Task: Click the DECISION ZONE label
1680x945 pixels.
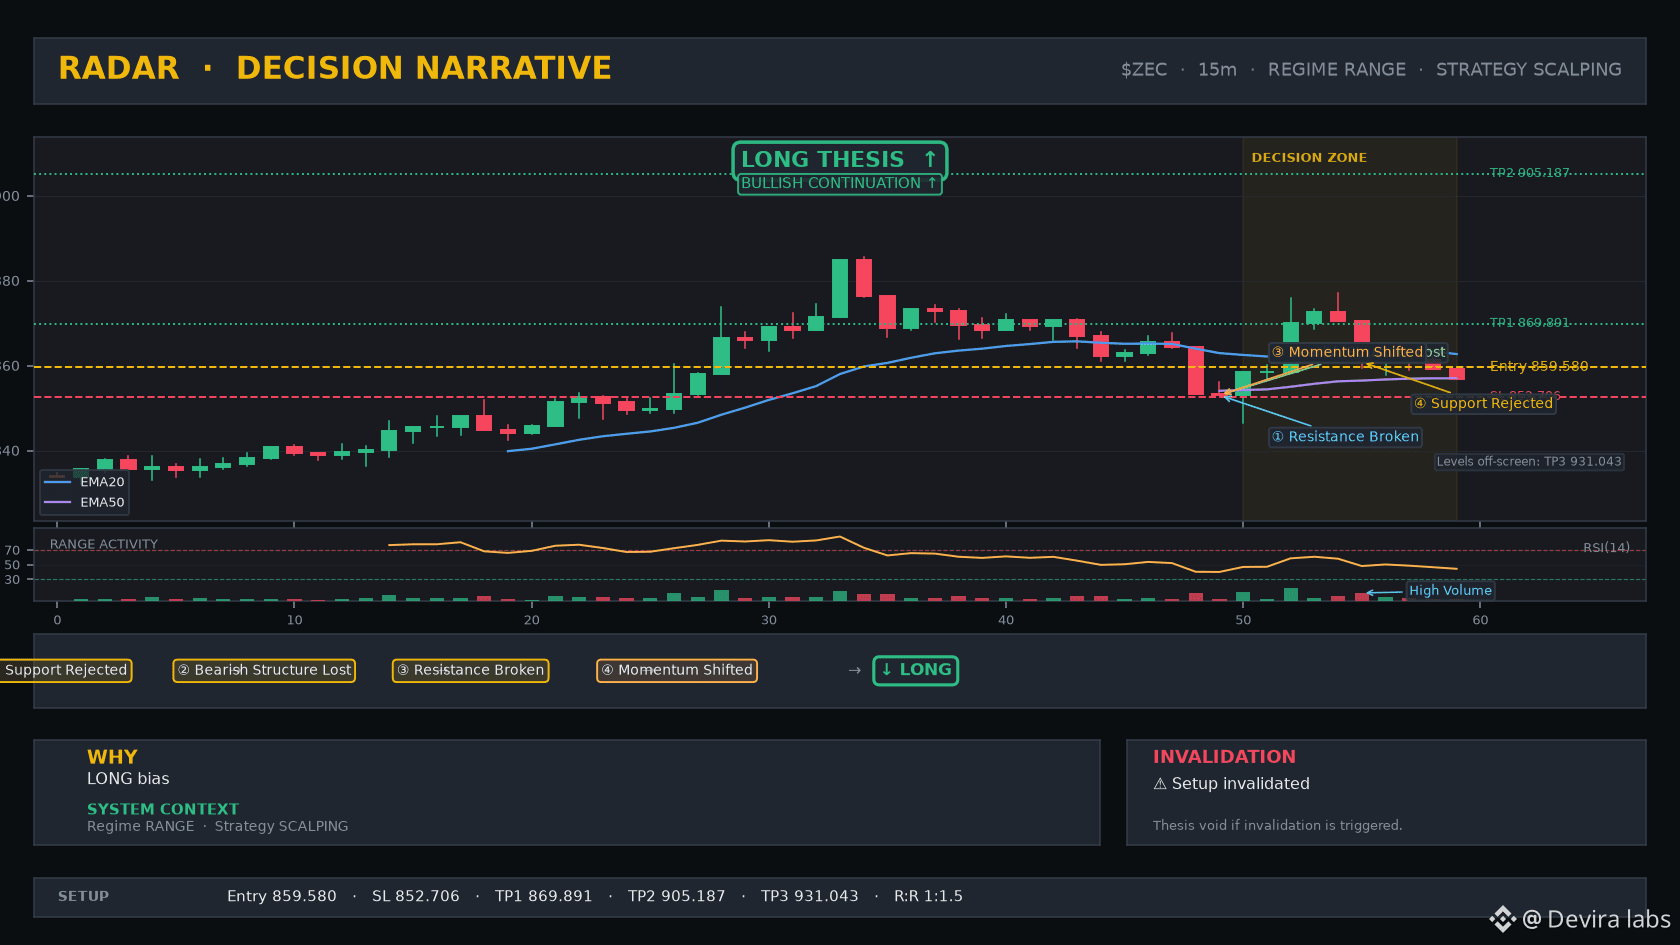Action: [1309, 158]
